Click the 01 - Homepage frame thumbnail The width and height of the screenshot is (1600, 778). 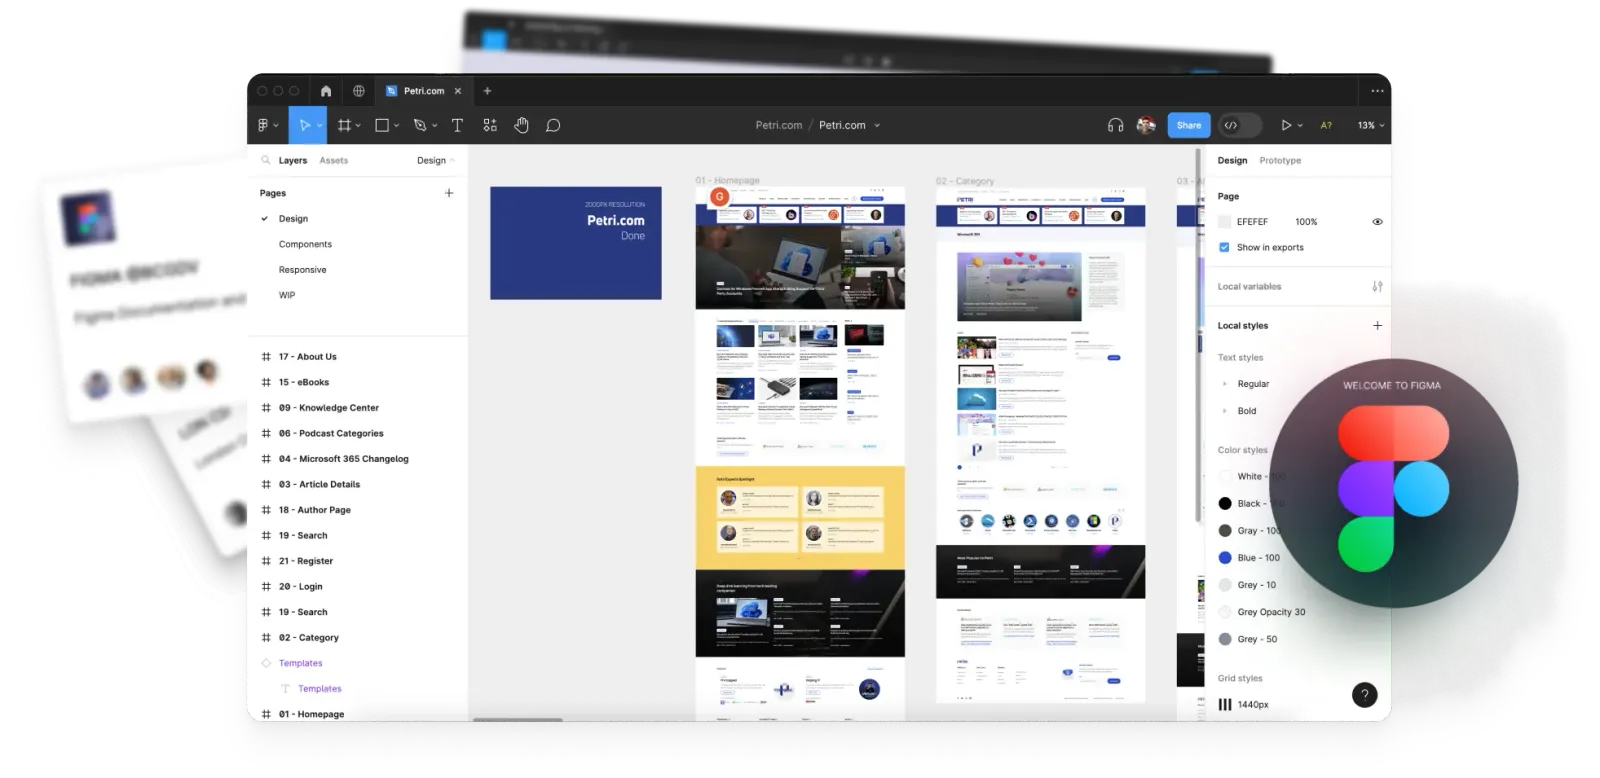(800, 453)
